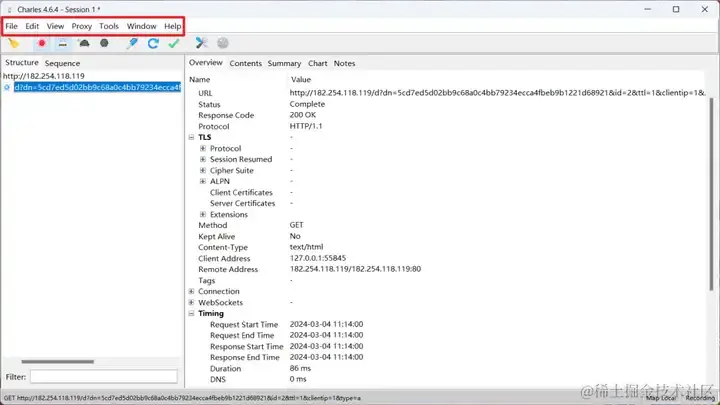Select the protocol value HTTP/1.1
The width and height of the screenshot is (720, 405).
point(306,126)
